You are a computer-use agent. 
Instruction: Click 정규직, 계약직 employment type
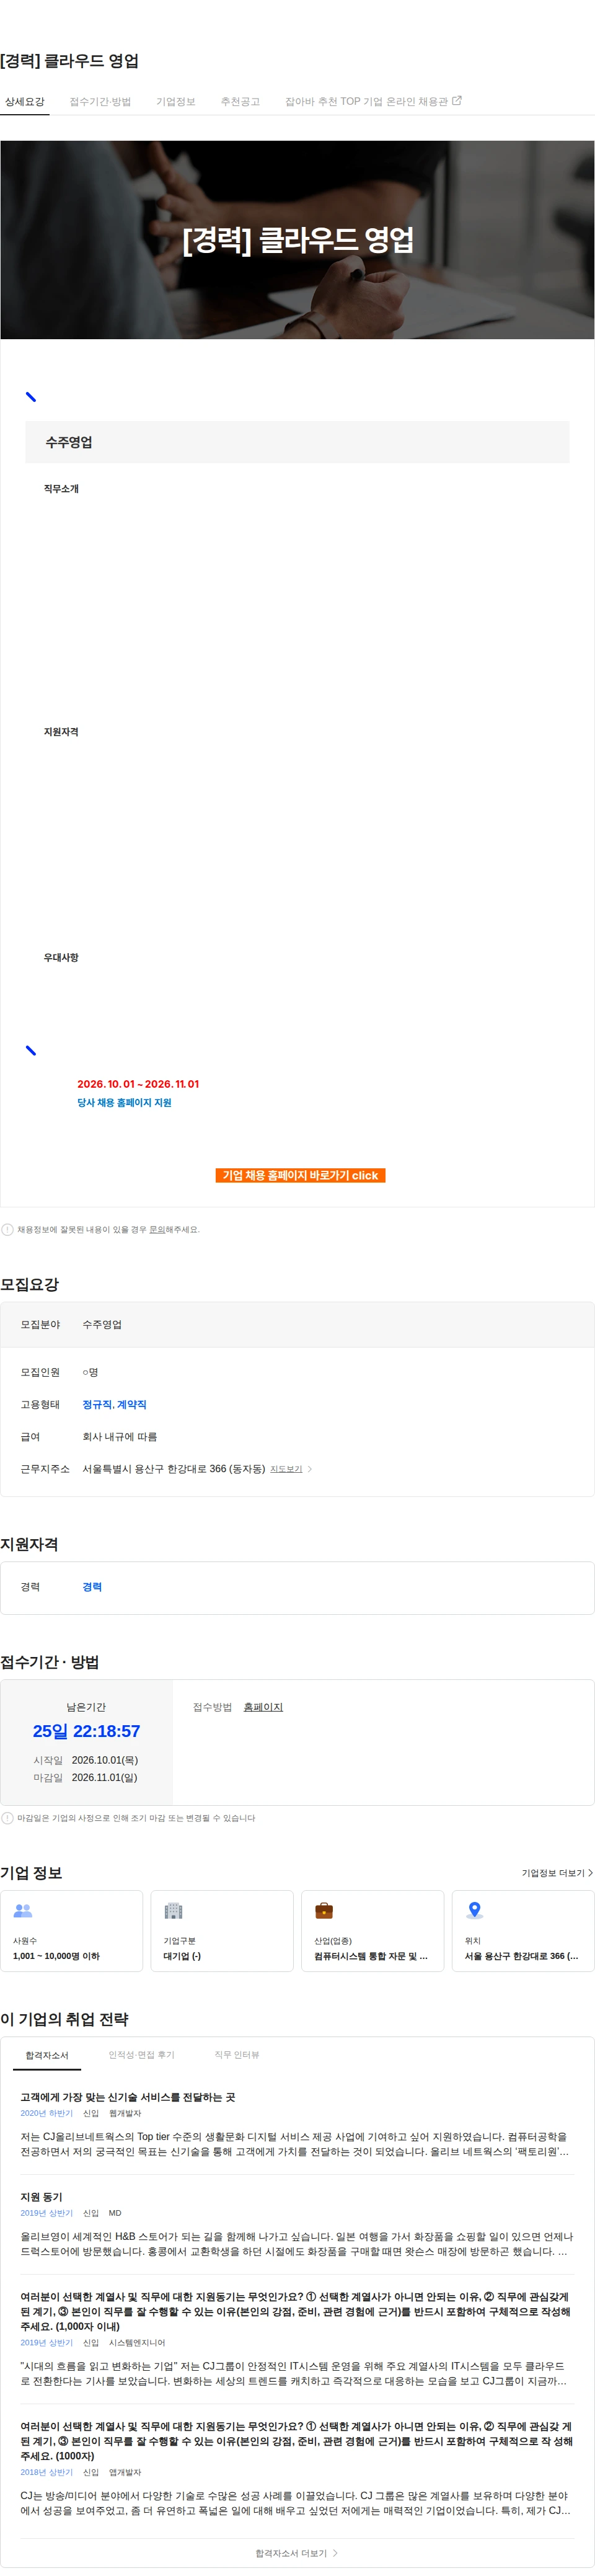point(114,1404)
